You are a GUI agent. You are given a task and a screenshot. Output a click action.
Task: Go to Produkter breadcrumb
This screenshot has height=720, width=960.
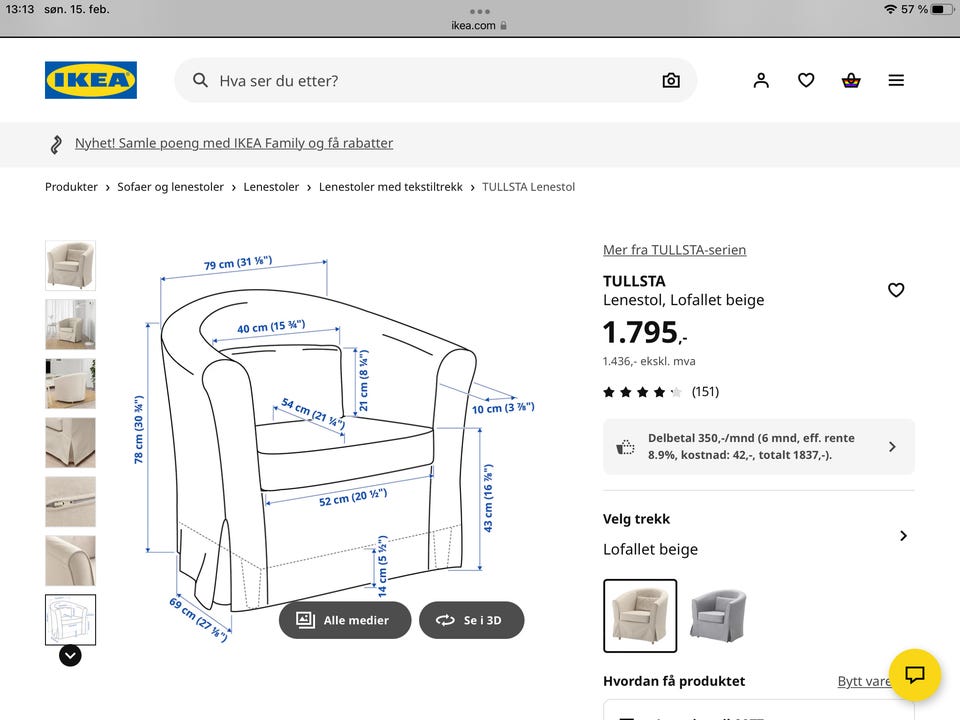(x=71, y=187)
